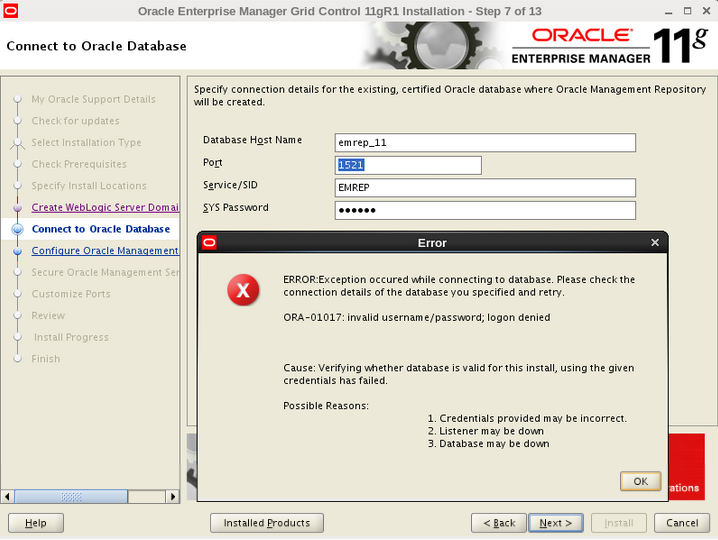The height and width of the screenshot is (540, 718).
Task: Click the step bullet beside Configure Oracle Management
Action: [x=17, y=251]
